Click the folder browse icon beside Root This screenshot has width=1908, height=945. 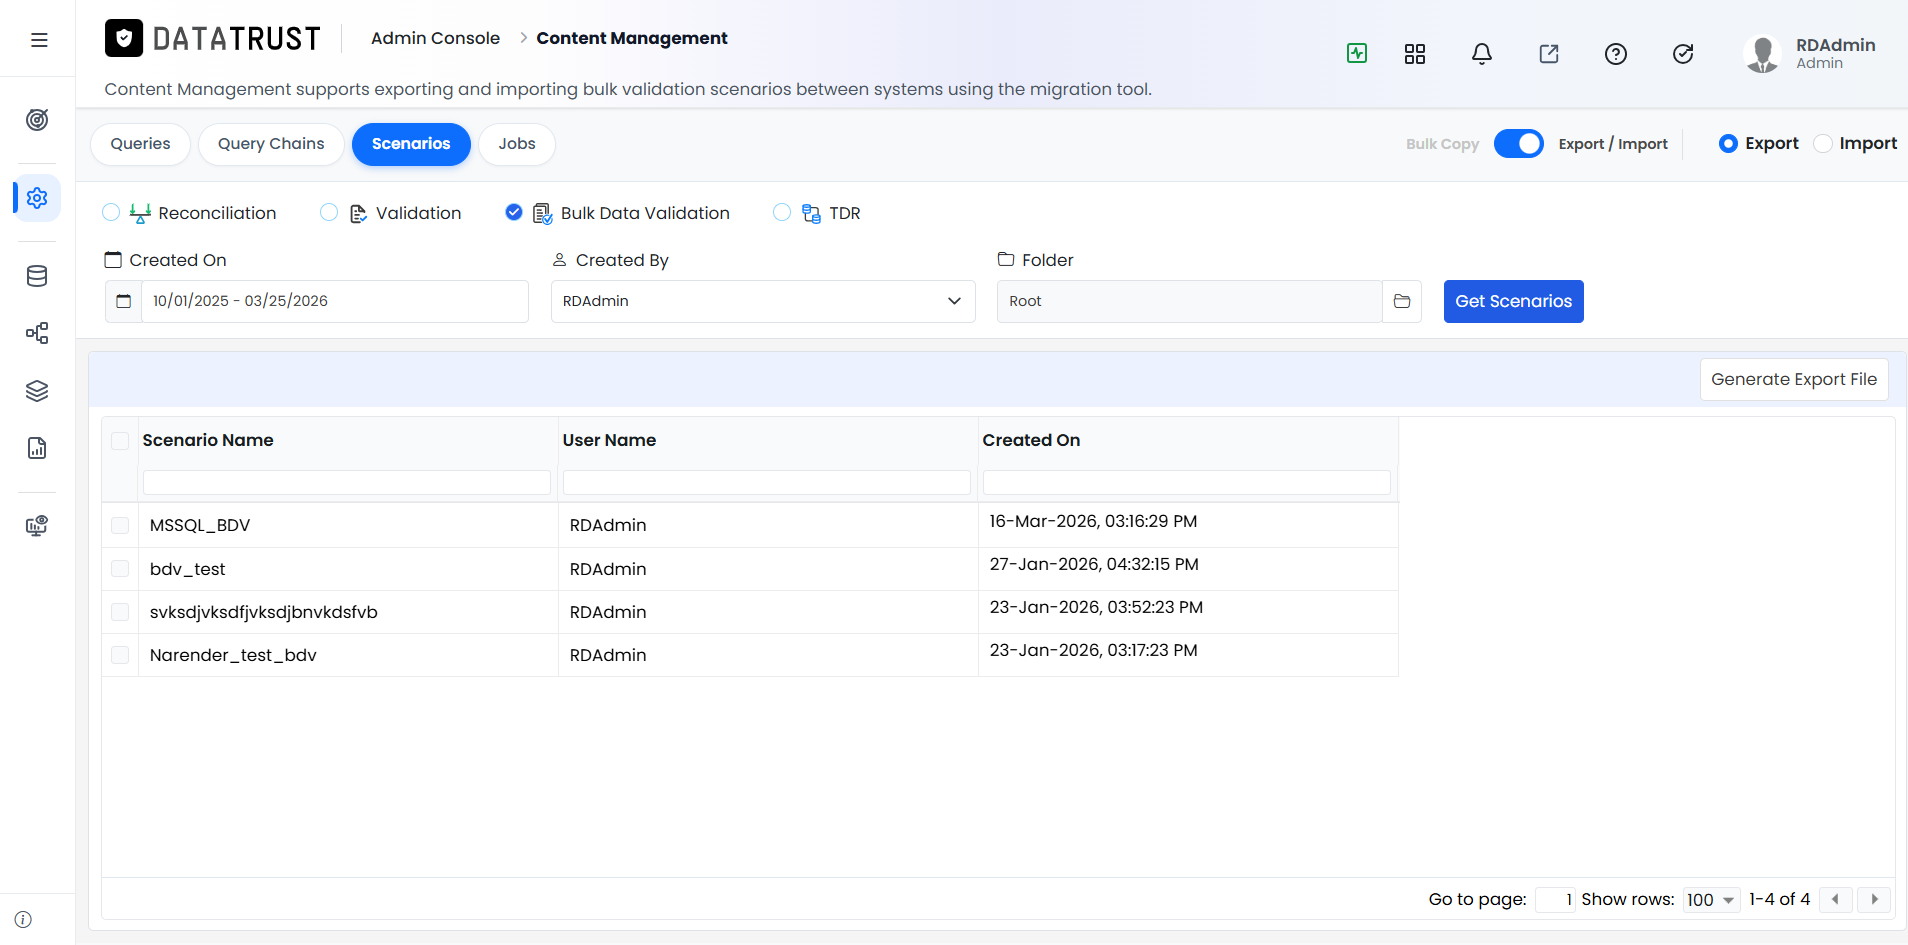[1402, 301]
